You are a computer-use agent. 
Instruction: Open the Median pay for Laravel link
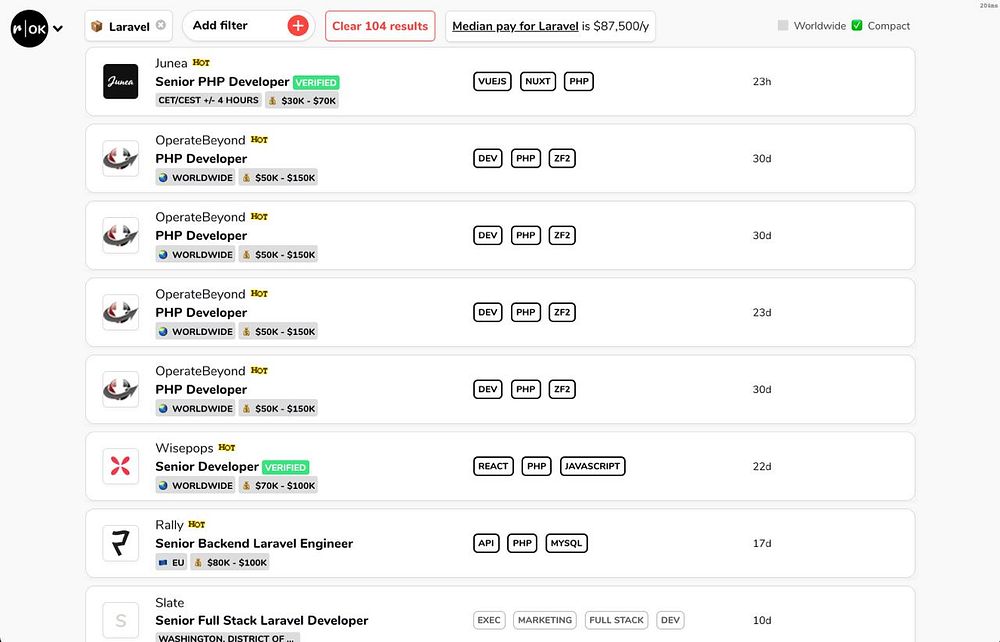[515, 26]
